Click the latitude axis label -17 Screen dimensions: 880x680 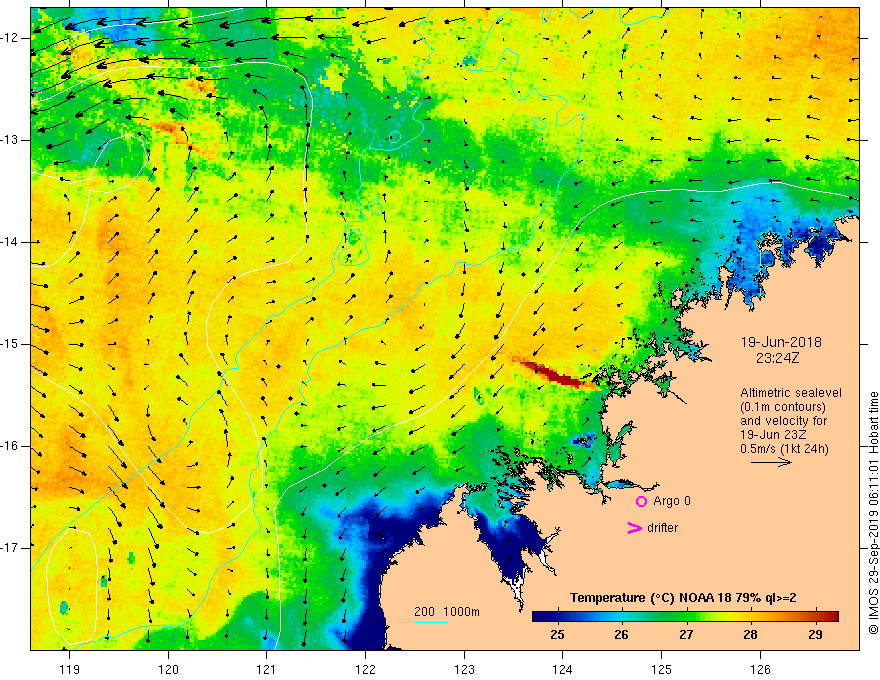(10, 548)
